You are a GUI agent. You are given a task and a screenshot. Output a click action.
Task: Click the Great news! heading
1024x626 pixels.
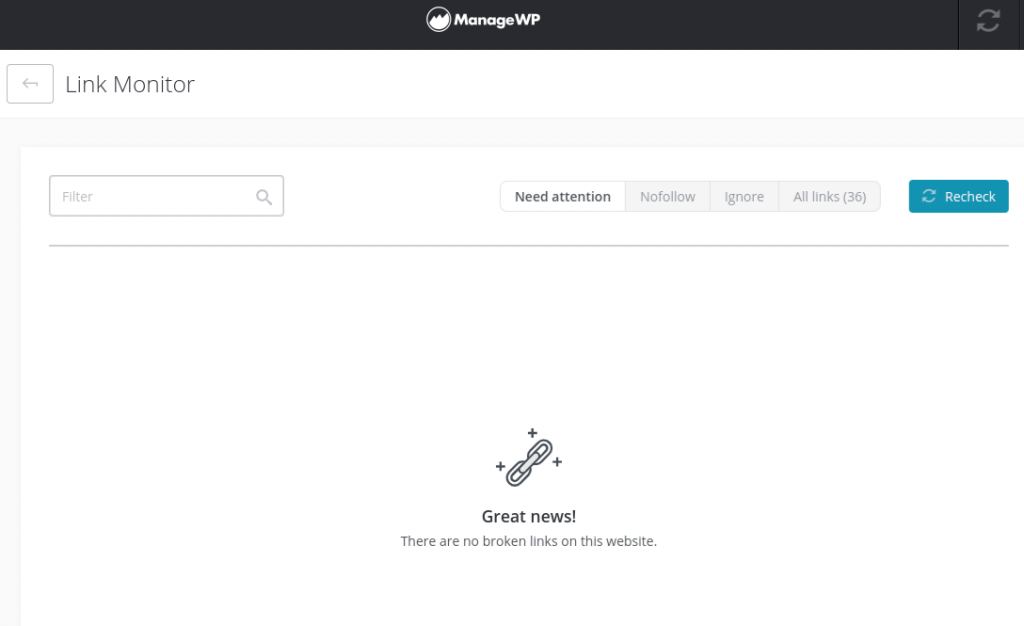pos(529,517)
